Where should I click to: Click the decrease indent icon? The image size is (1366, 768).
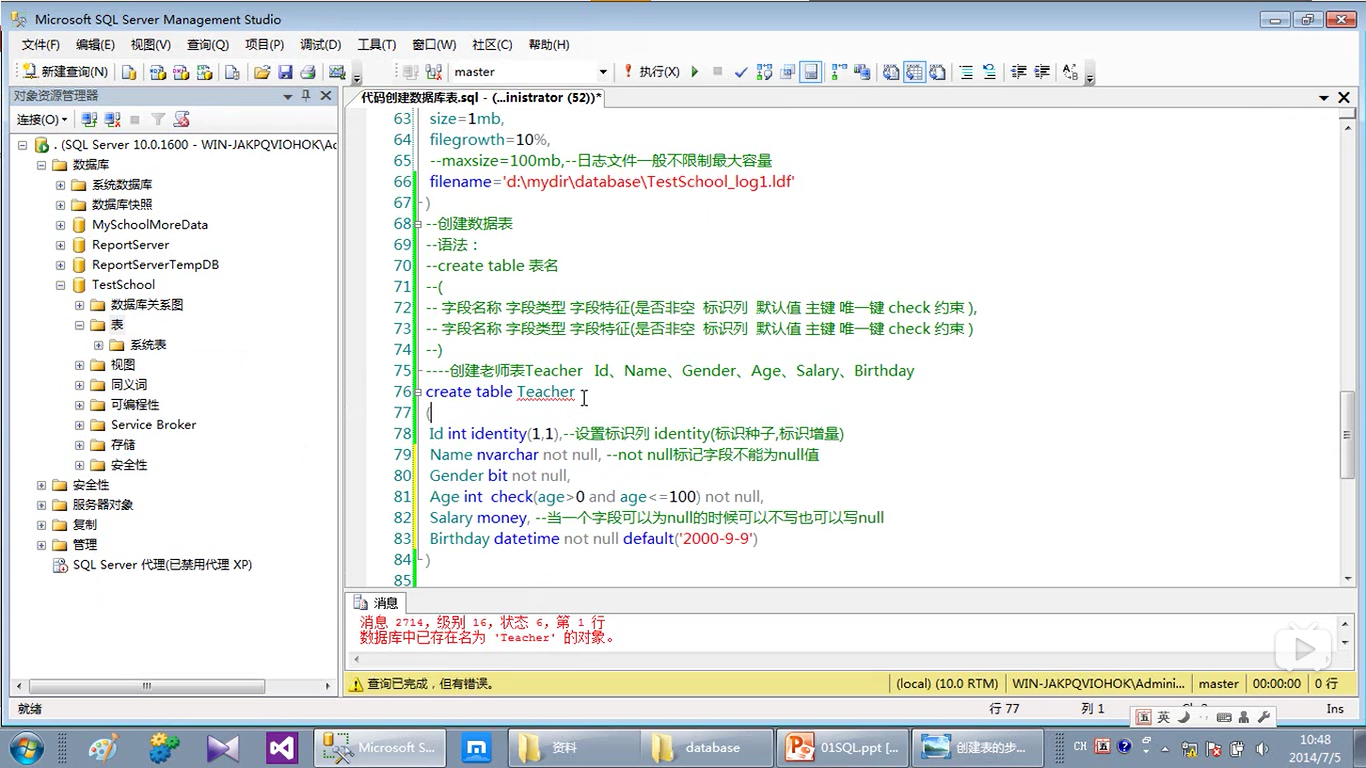[x=1019, y=72]
